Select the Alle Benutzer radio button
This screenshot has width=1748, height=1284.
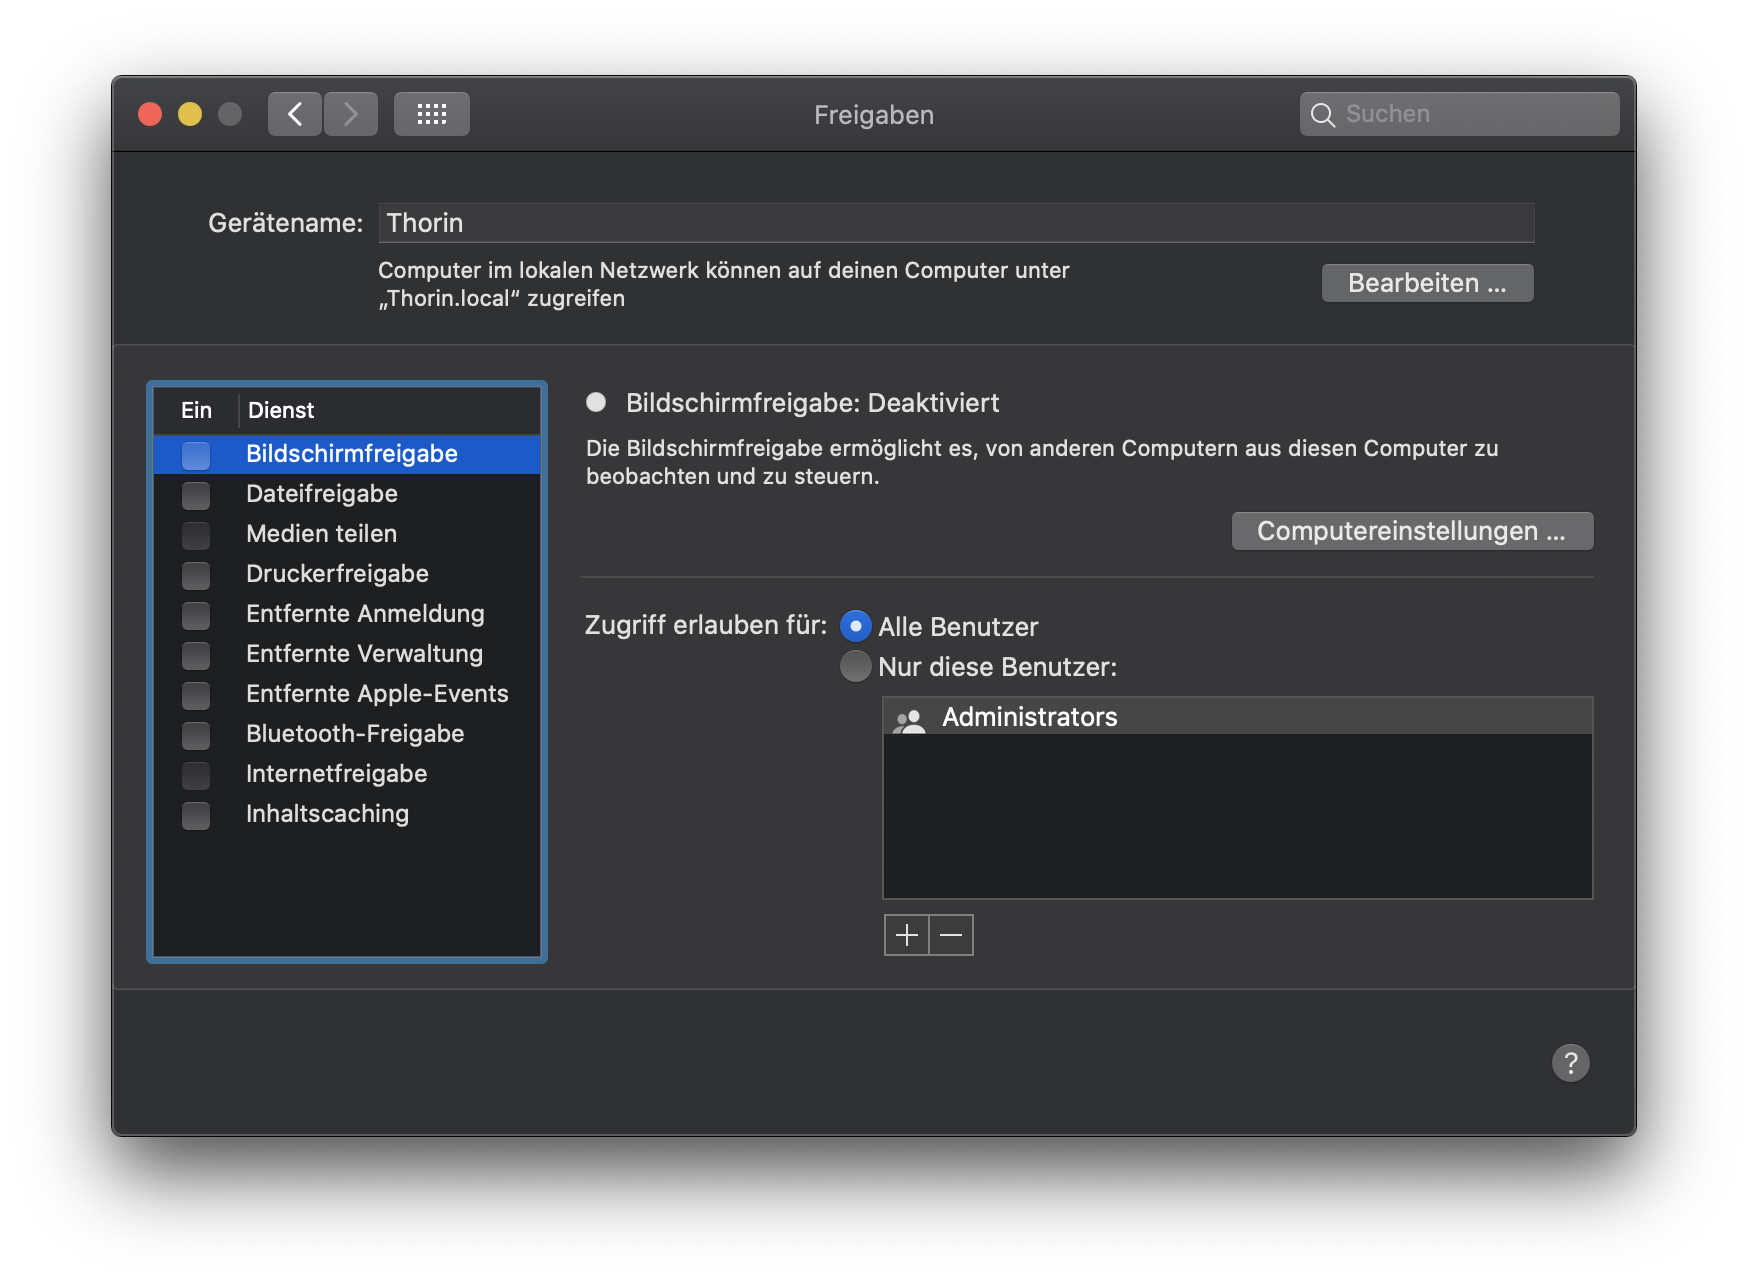click(855, 626)
